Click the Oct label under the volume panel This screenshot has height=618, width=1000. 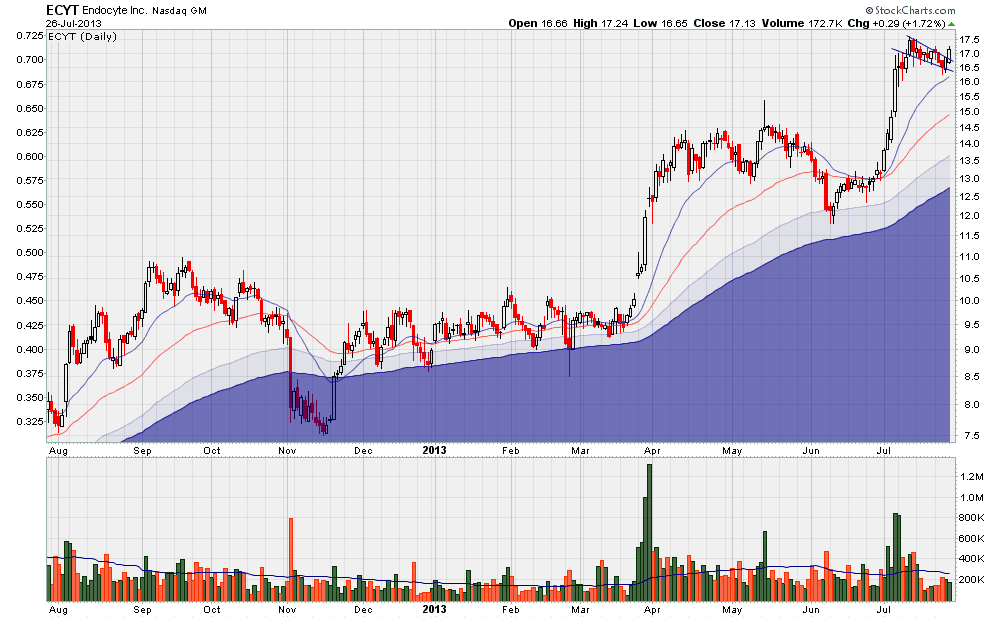pos(212,610)
